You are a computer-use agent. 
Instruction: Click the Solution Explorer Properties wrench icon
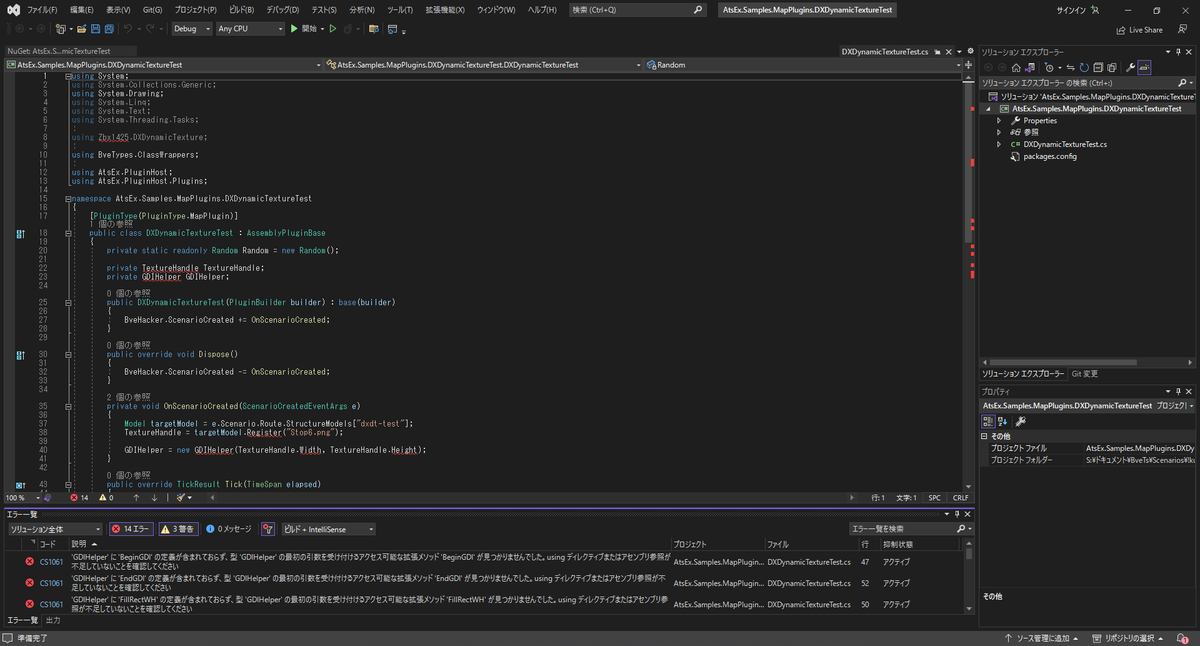click(x=1130, y=67)
